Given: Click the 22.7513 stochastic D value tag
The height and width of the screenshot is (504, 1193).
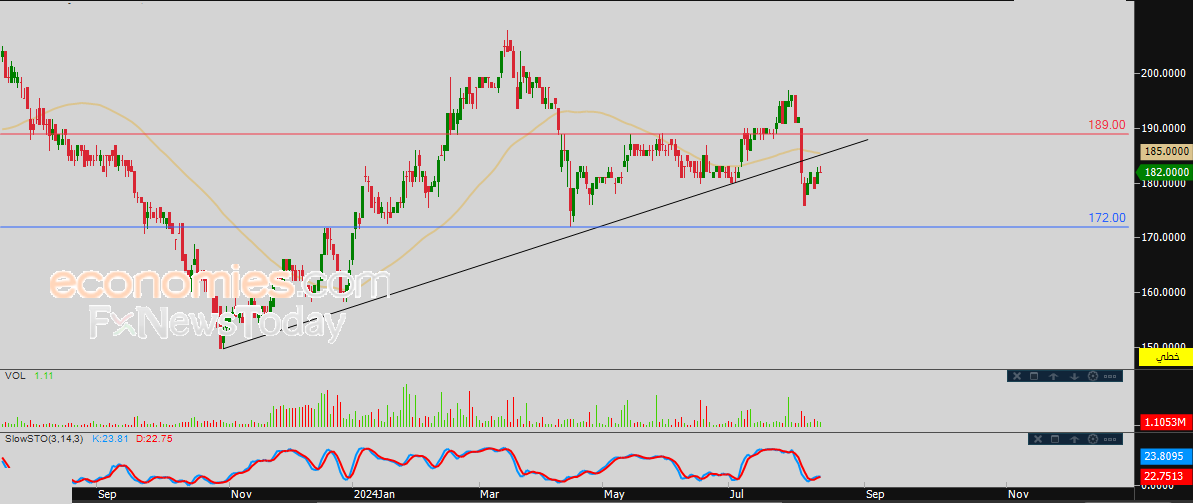Looking at the screenshot, I should click(x=1165, y=477).
